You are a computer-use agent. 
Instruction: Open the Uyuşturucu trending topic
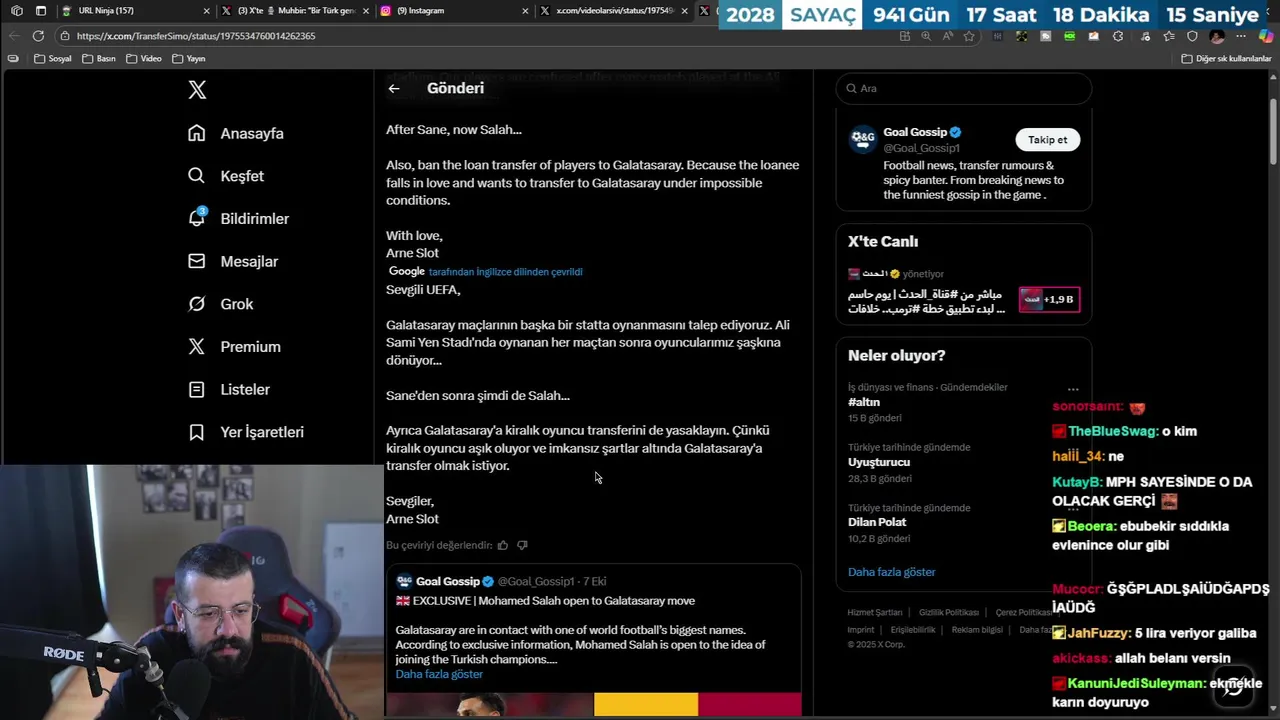coord(879,462)
